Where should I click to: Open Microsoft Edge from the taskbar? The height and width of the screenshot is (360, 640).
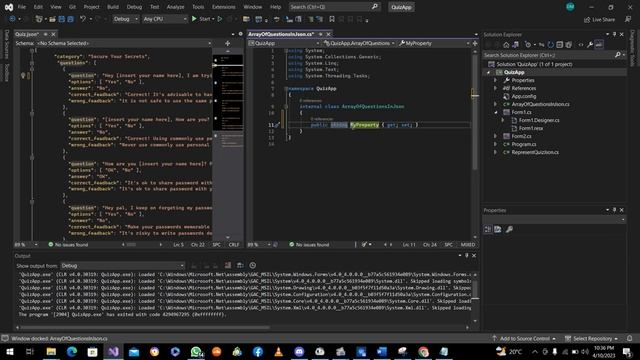[72, 351]
